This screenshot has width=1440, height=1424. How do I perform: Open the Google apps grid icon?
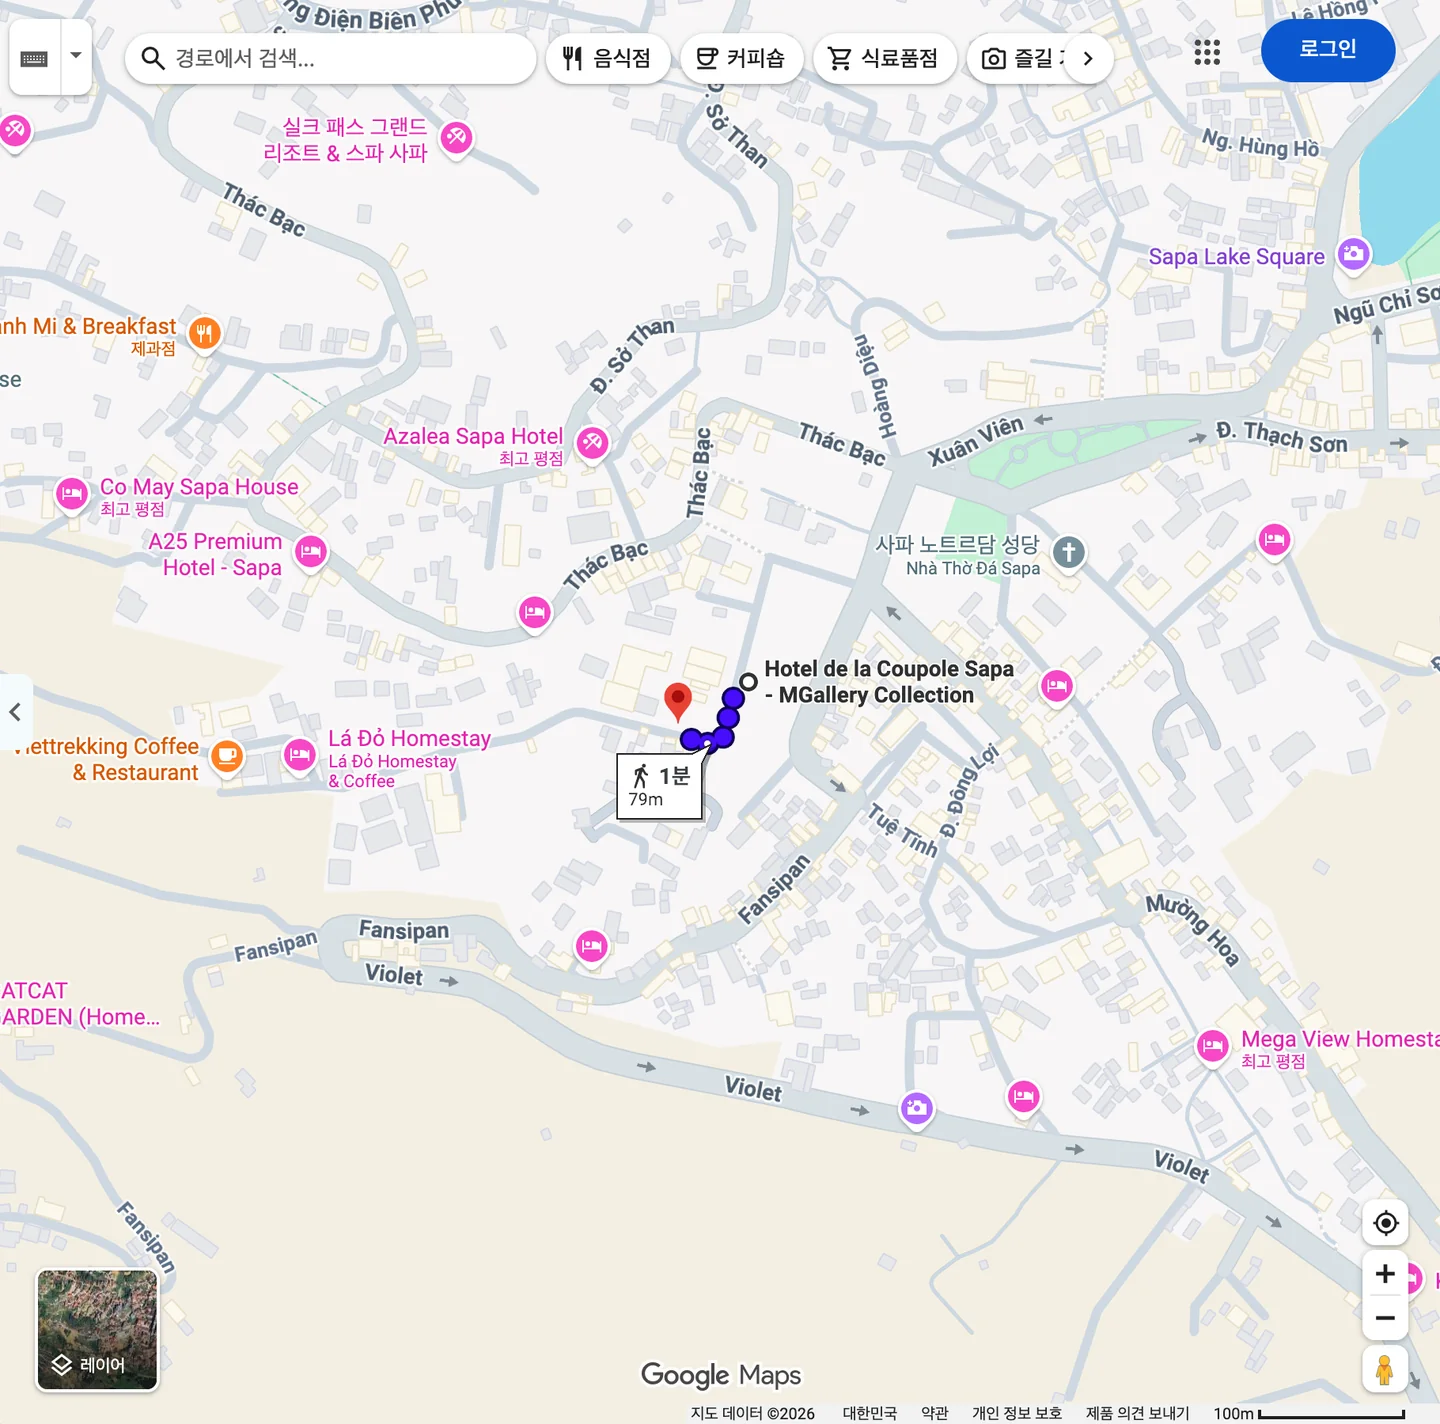(1207, 52)
